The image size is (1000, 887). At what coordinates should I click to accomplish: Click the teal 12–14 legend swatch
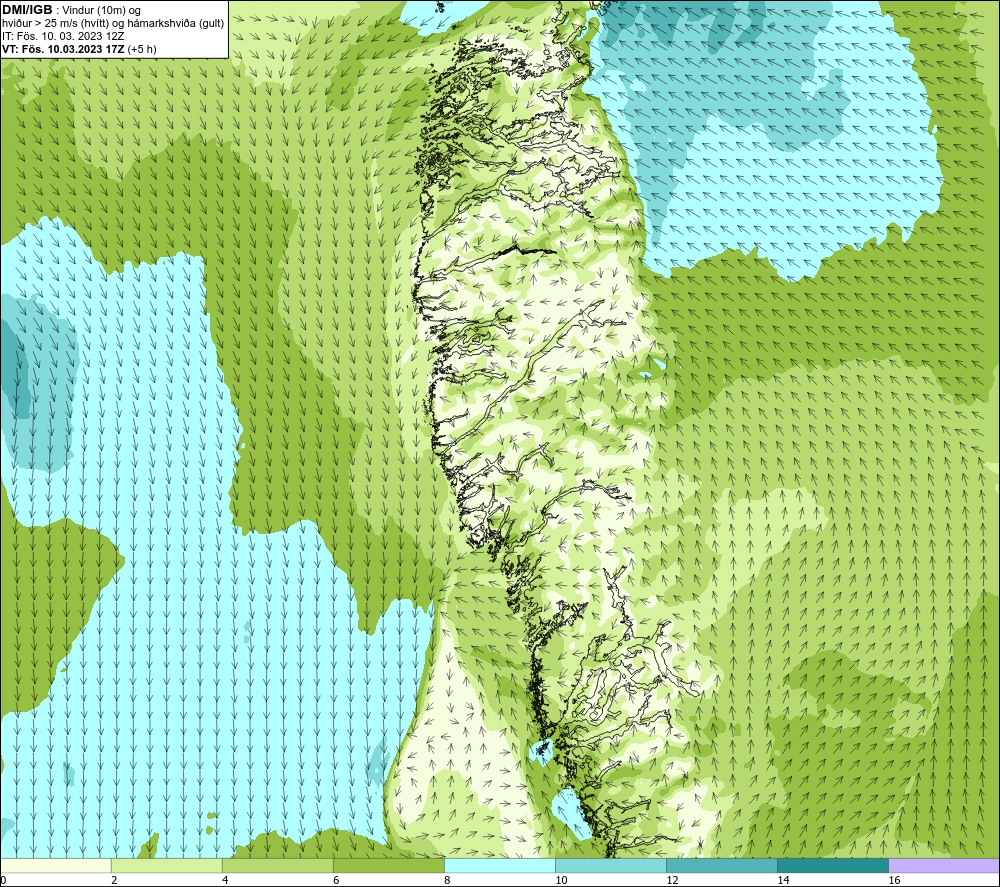(722, 866)
